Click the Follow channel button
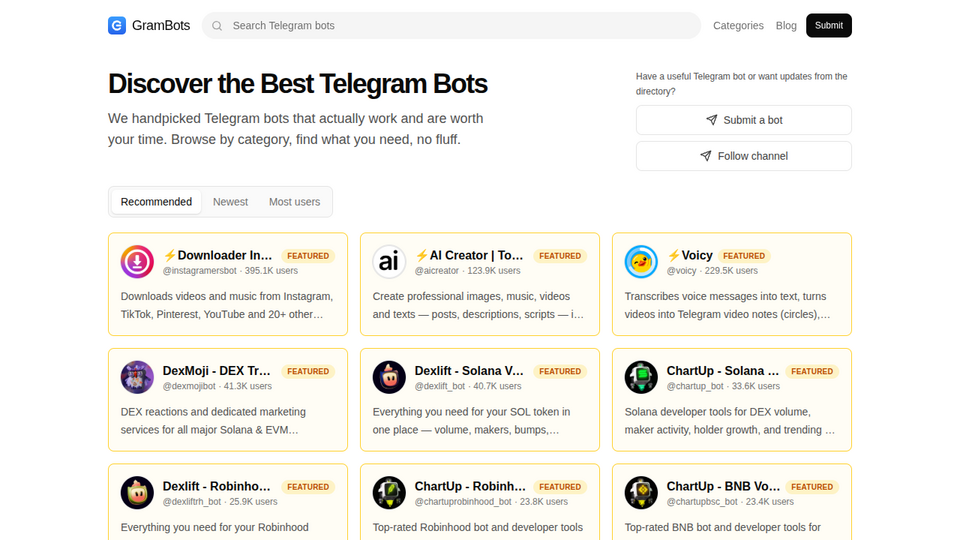This screenshot has width=960, height=540. click(x=744, y=156)
